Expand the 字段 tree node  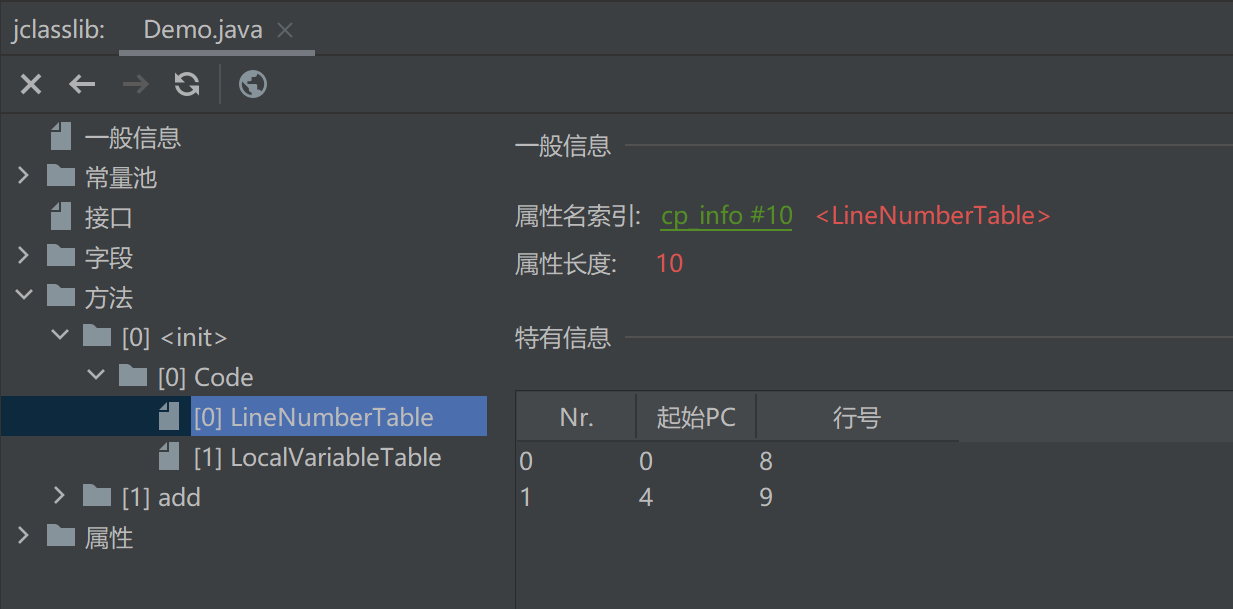tap(24, 257)
